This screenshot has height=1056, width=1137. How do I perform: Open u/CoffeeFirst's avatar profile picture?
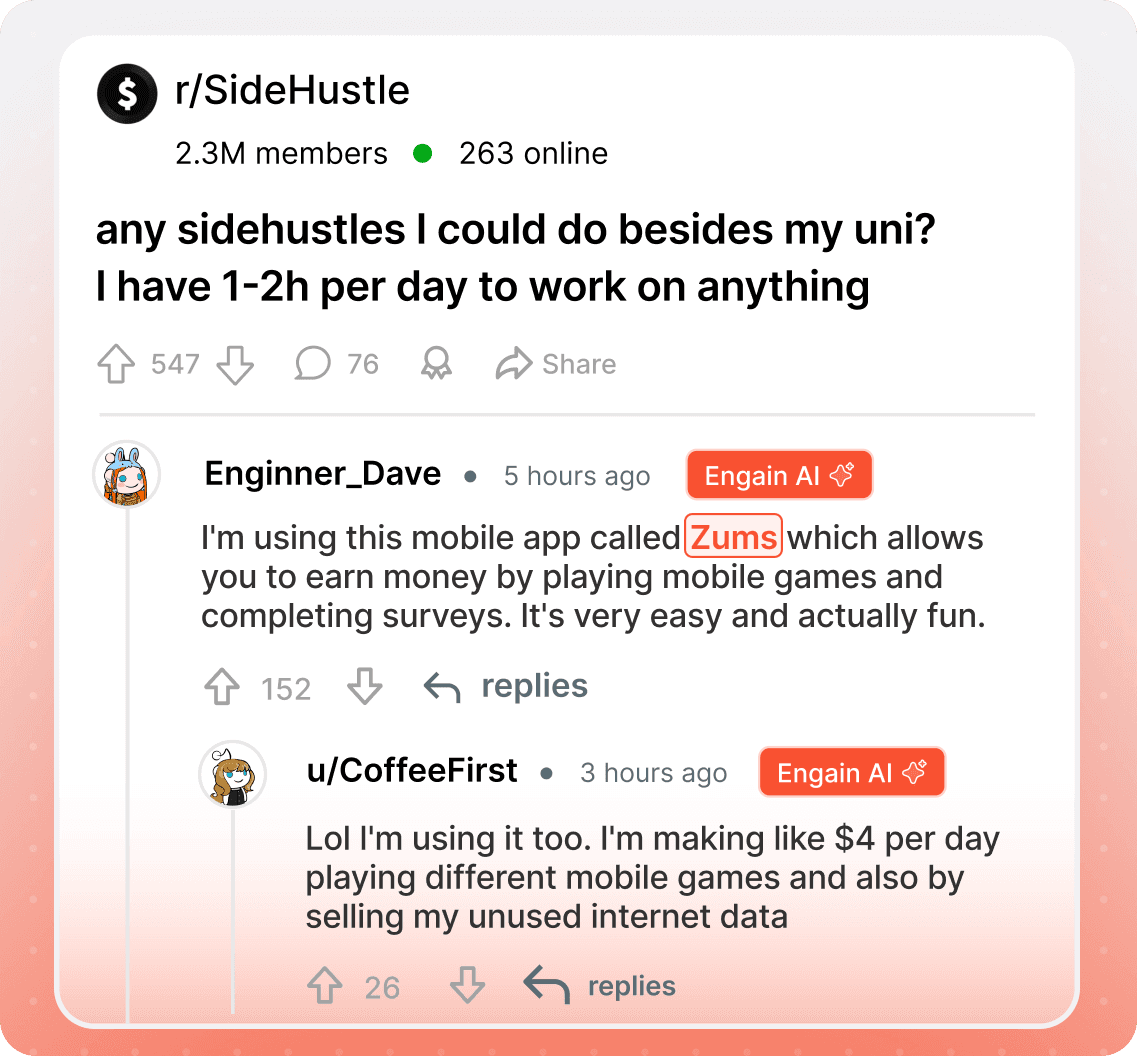click(x=233, y=774)
